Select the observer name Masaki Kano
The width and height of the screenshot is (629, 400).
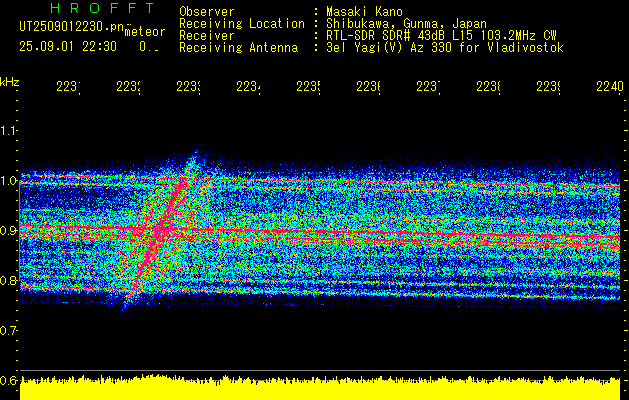pyautogui.click(x=364, y=12)
